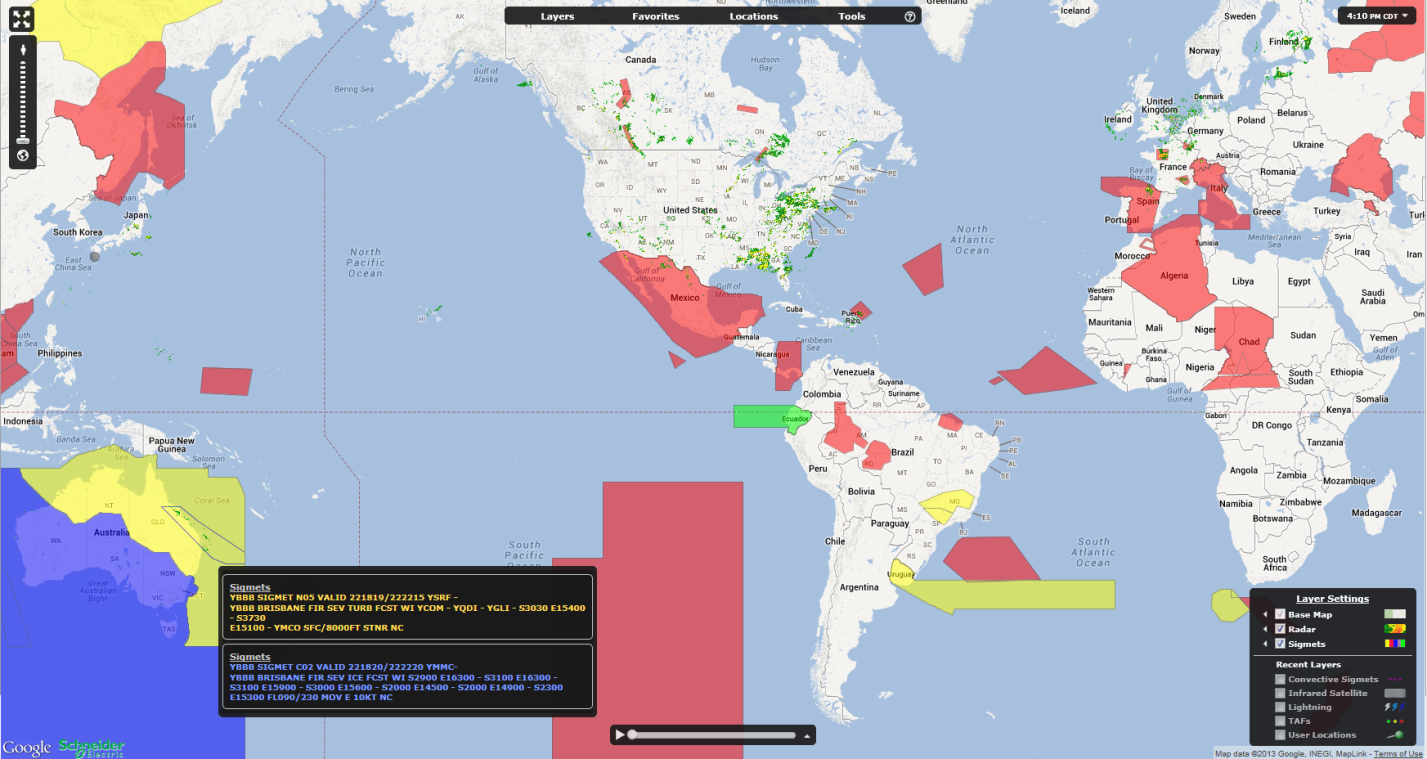Click the Lightning bolts legend icon

pyautogui.click(x=1394, y=707)
